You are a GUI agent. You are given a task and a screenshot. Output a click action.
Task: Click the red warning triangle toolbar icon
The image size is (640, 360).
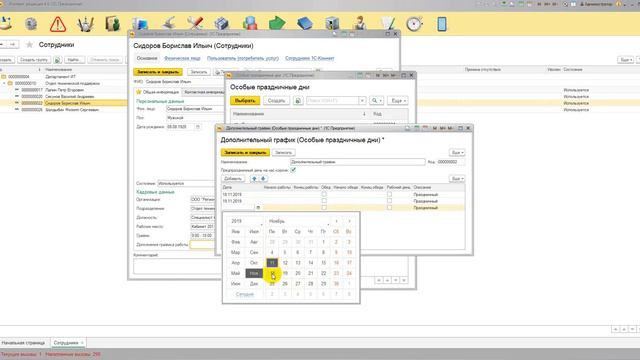58,24
